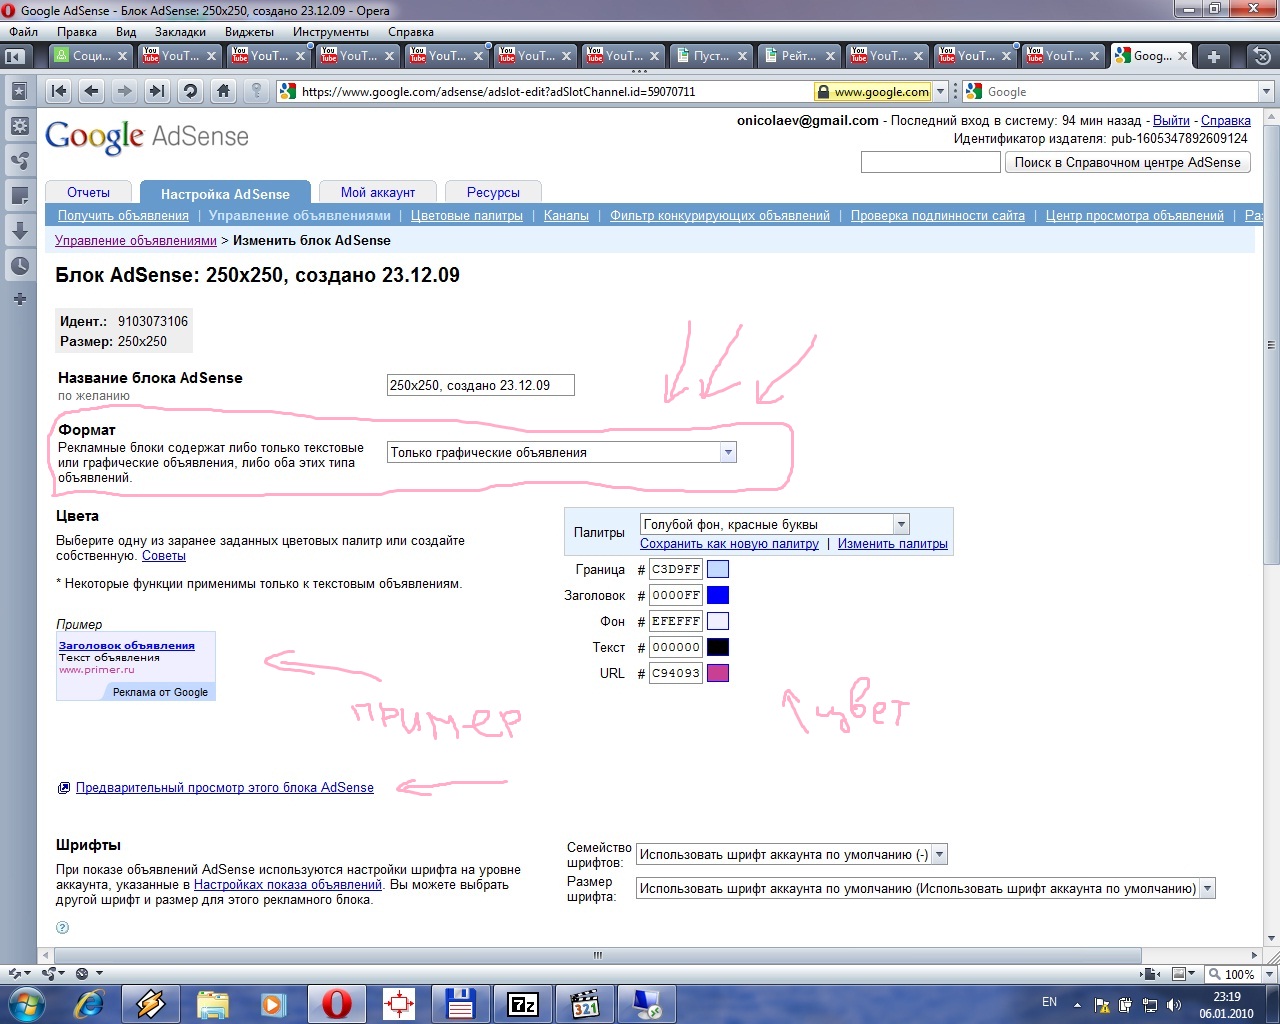Launch Internet Explorer from the taskbar

tap(90, 1003)
